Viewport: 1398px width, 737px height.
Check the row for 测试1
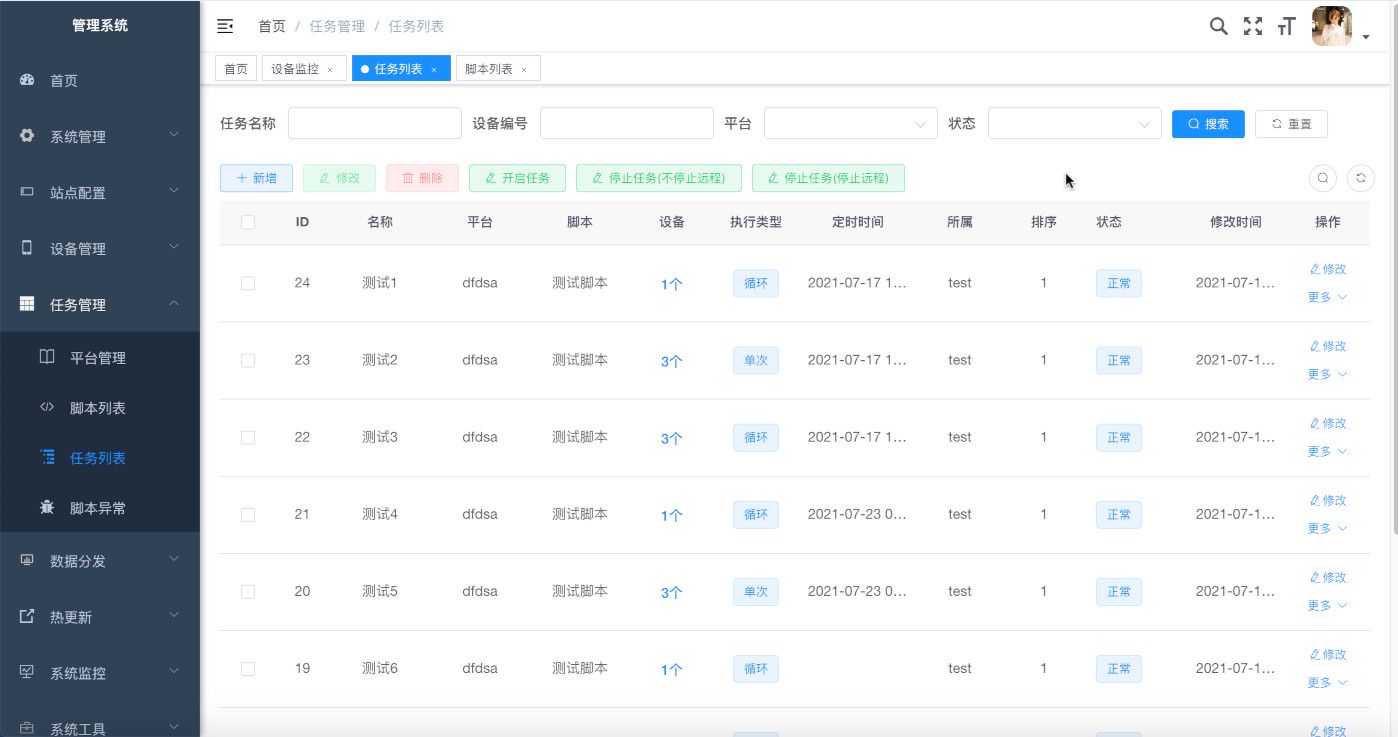(248, 284)
